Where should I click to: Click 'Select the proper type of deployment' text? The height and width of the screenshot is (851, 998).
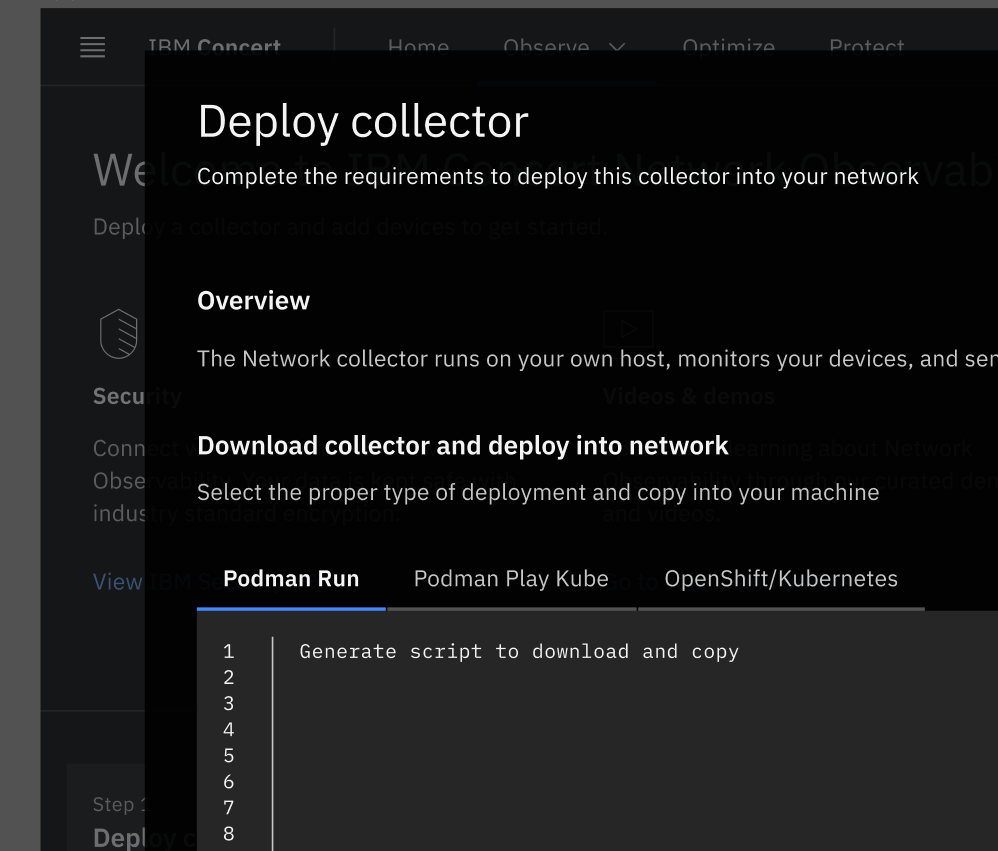click(538, 493)
